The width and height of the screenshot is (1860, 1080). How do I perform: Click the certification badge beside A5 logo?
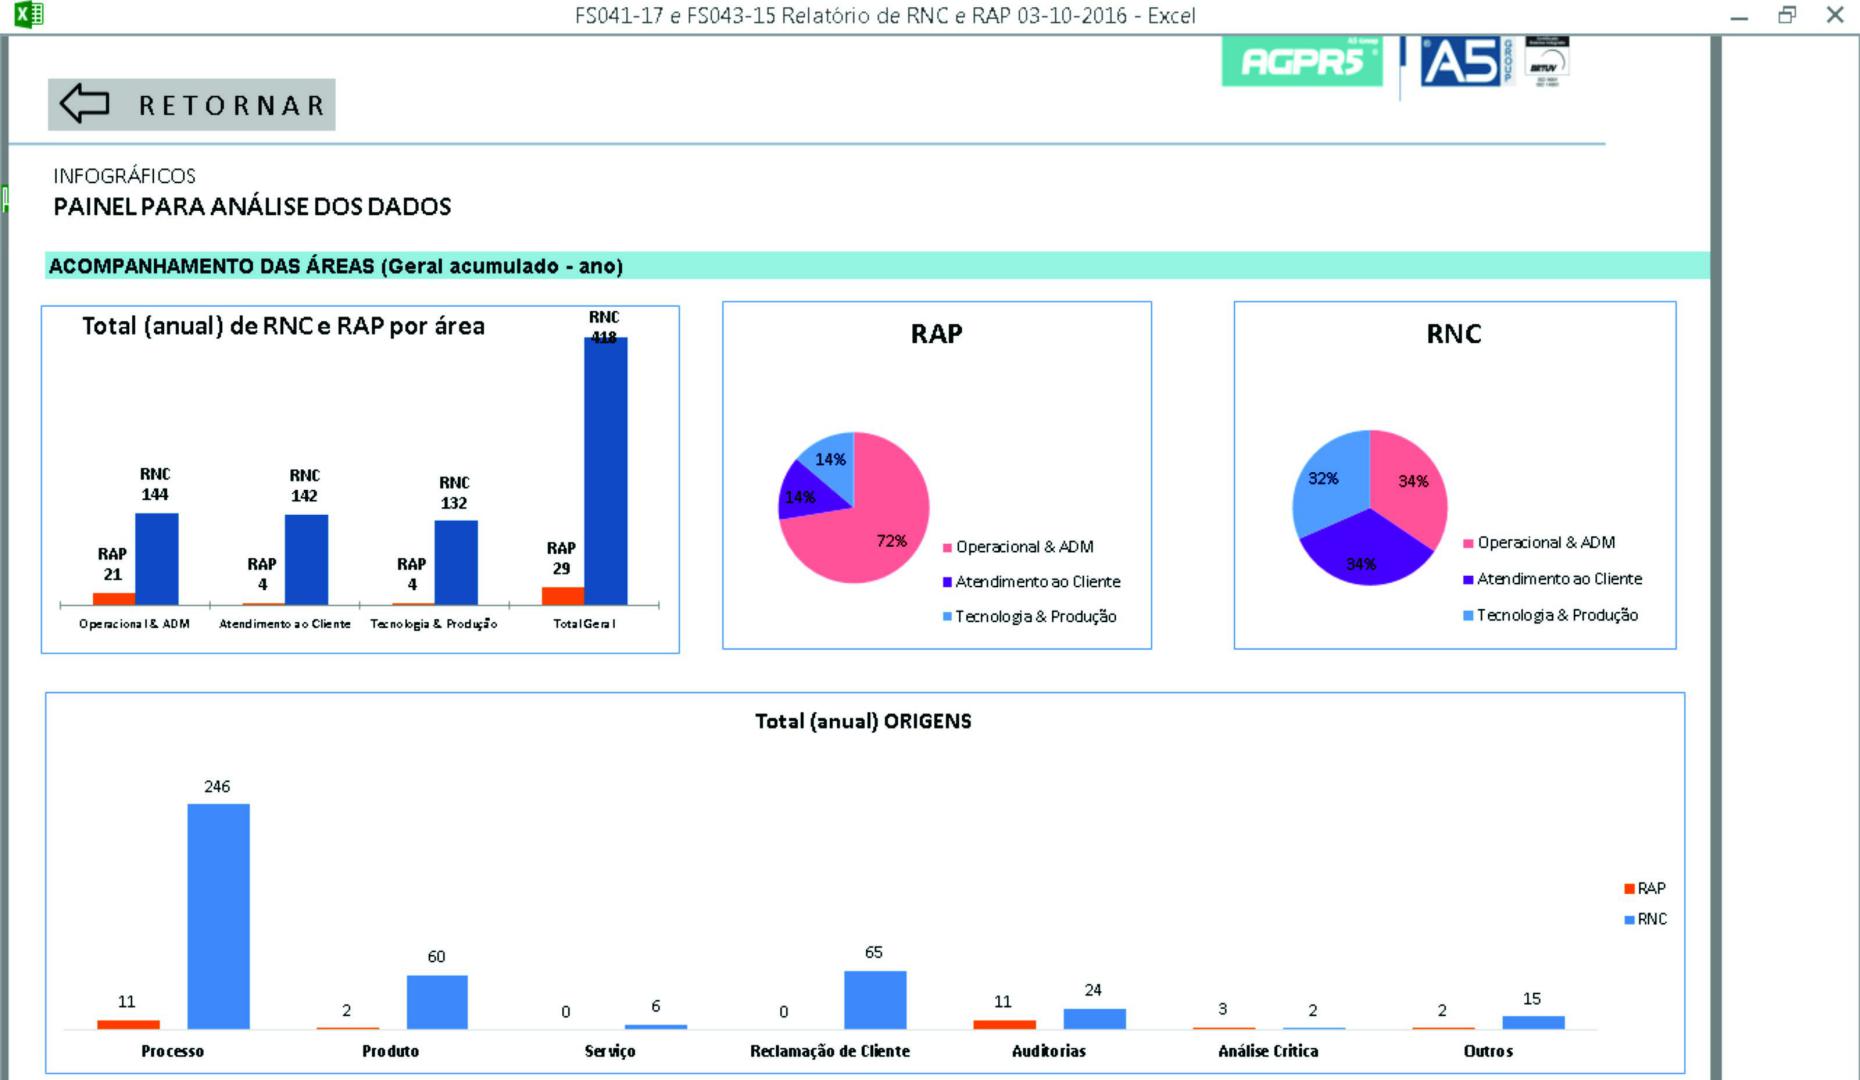(x=1546, y=62)
